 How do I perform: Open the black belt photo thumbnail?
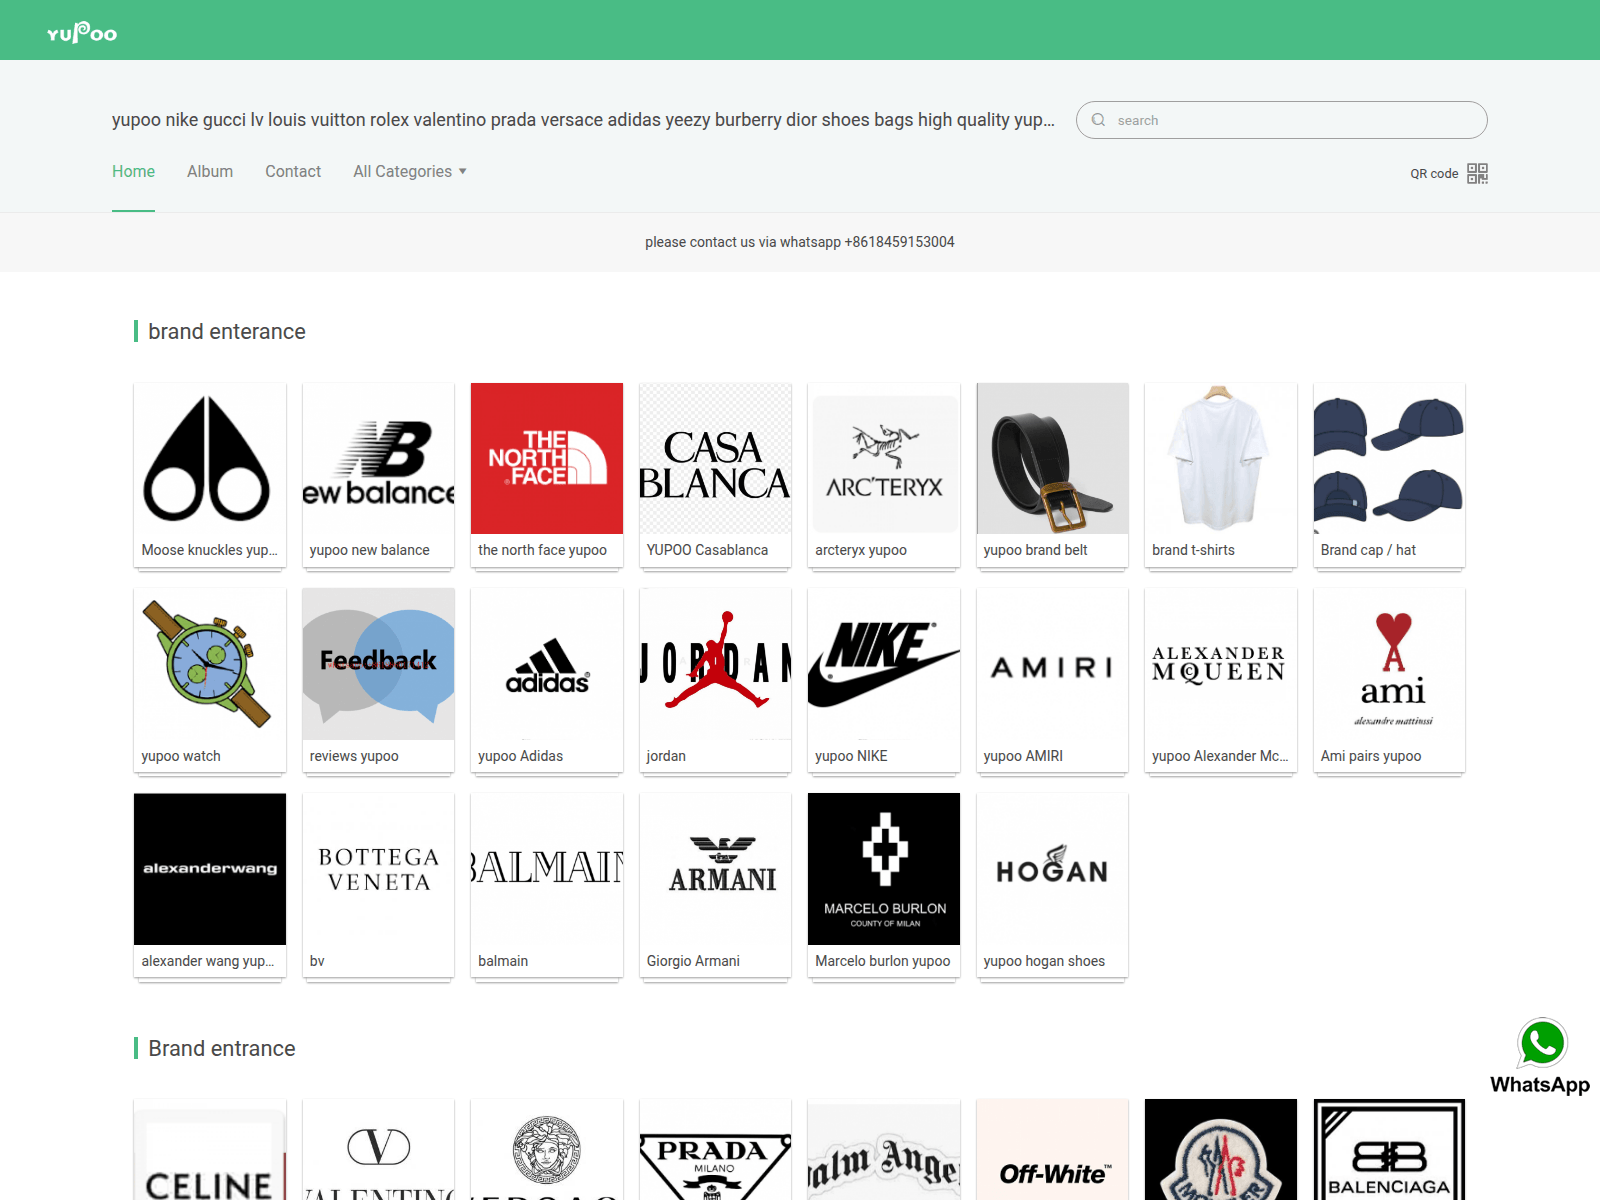click(1052, 458)
